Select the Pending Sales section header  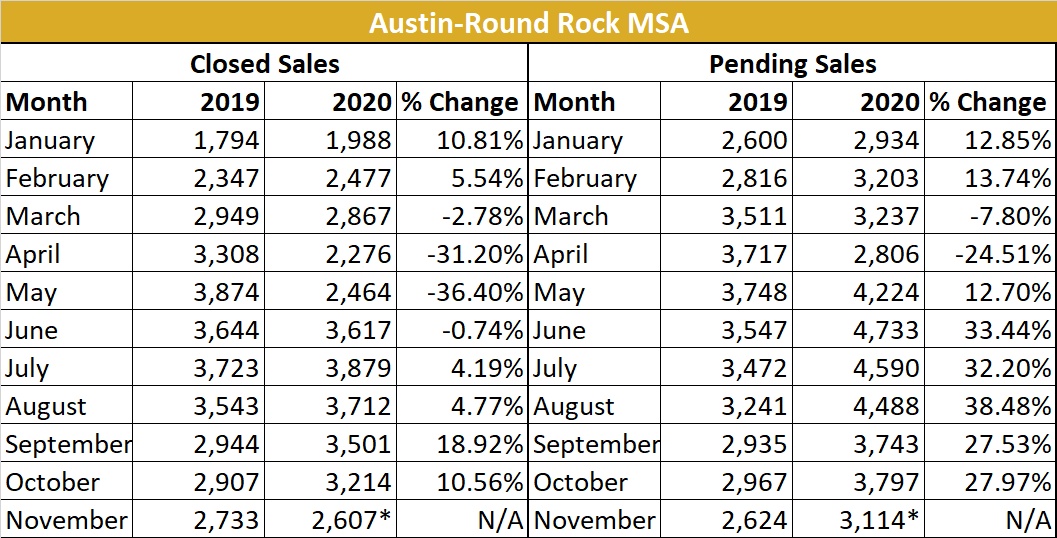pos(792,65)
